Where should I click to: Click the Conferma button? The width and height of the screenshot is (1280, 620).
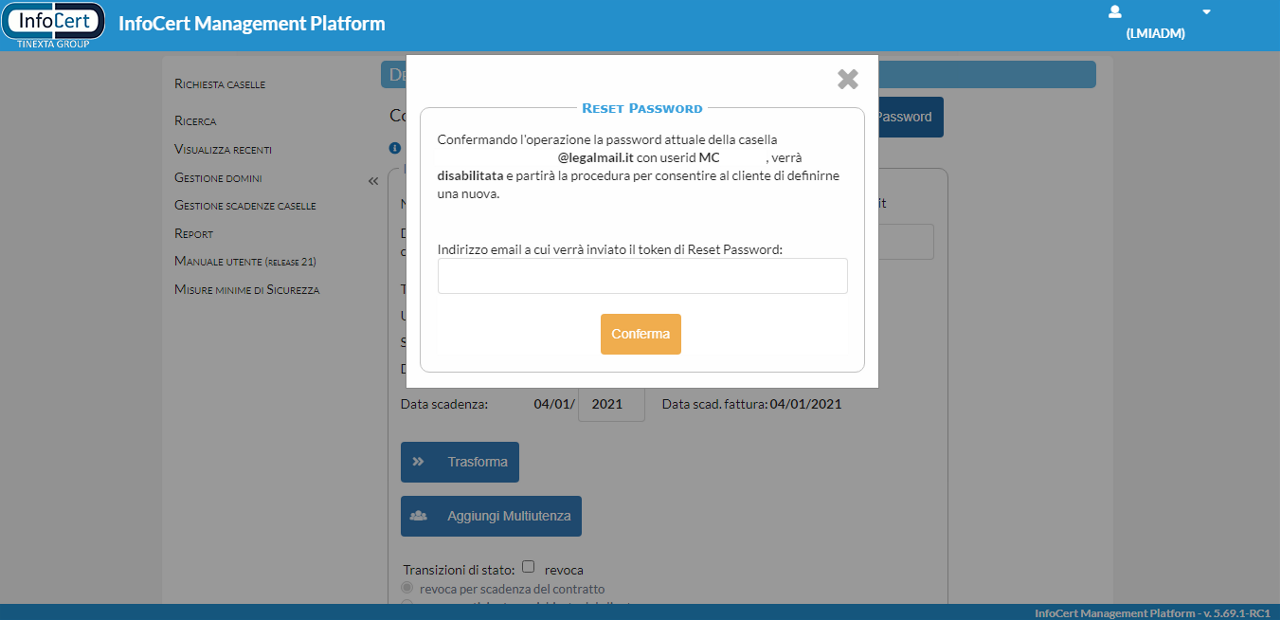coord(640,334)
